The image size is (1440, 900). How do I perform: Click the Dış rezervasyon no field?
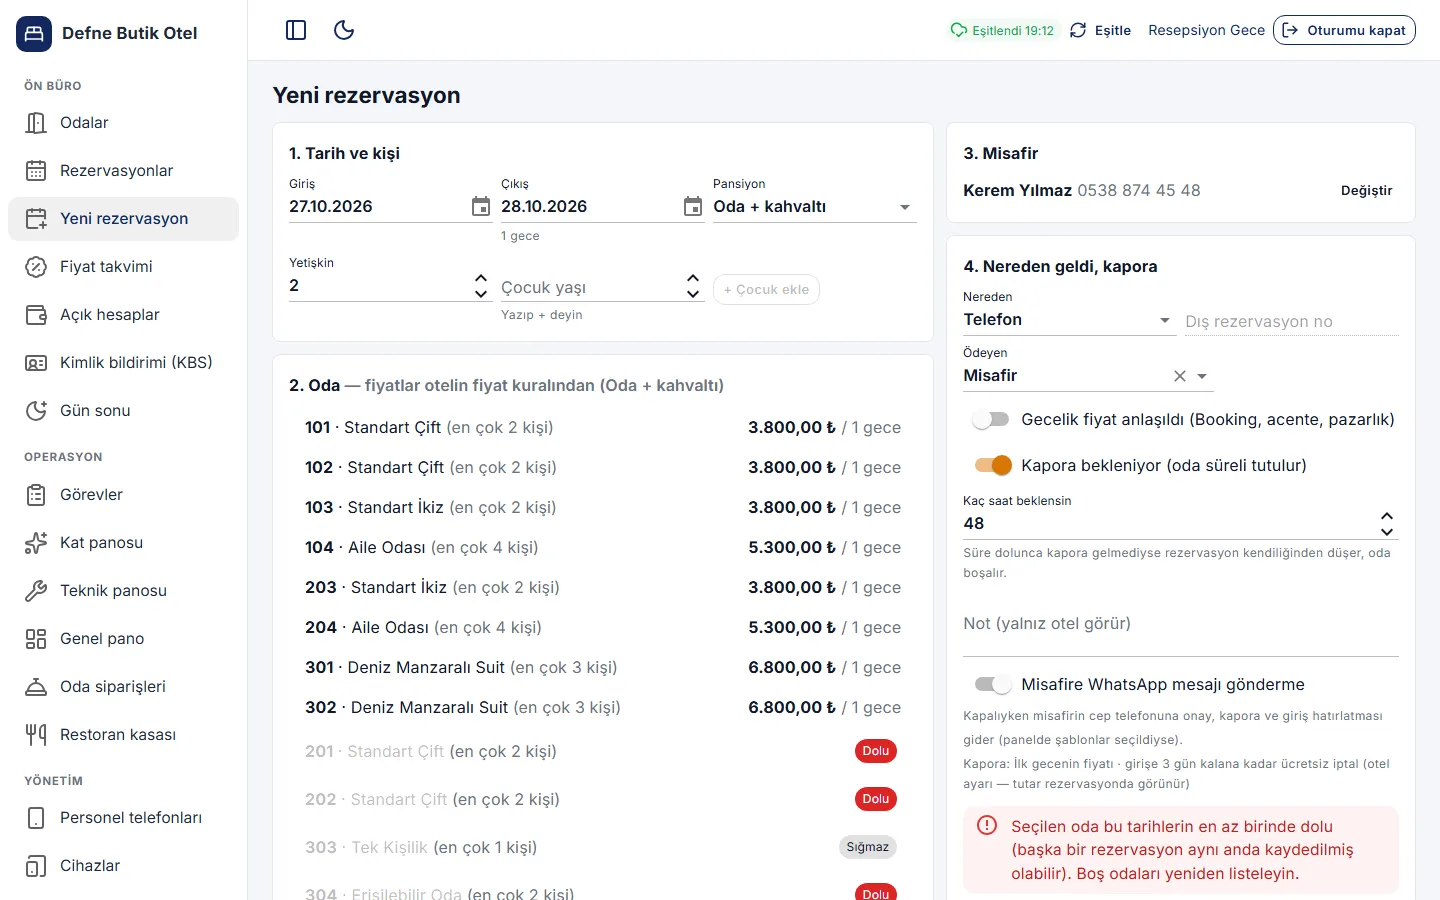point(1291,321)
